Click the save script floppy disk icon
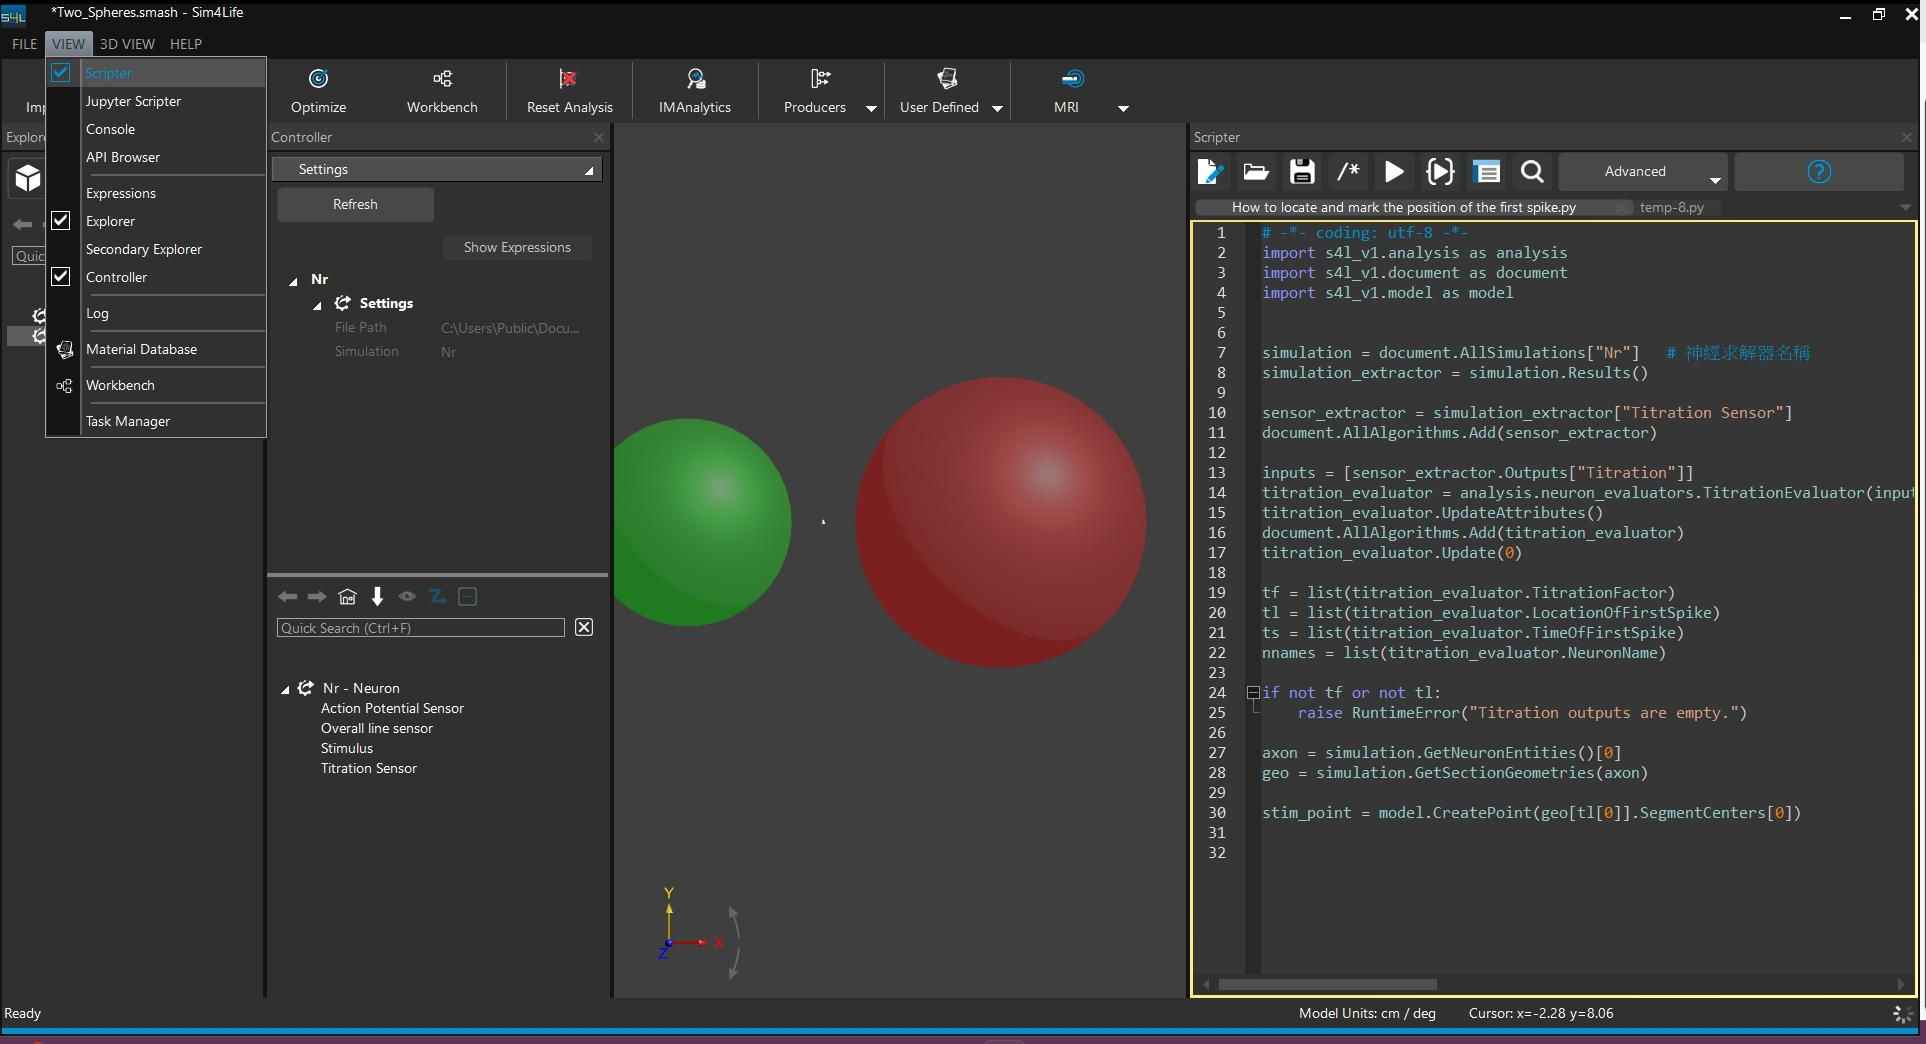 1301,172
